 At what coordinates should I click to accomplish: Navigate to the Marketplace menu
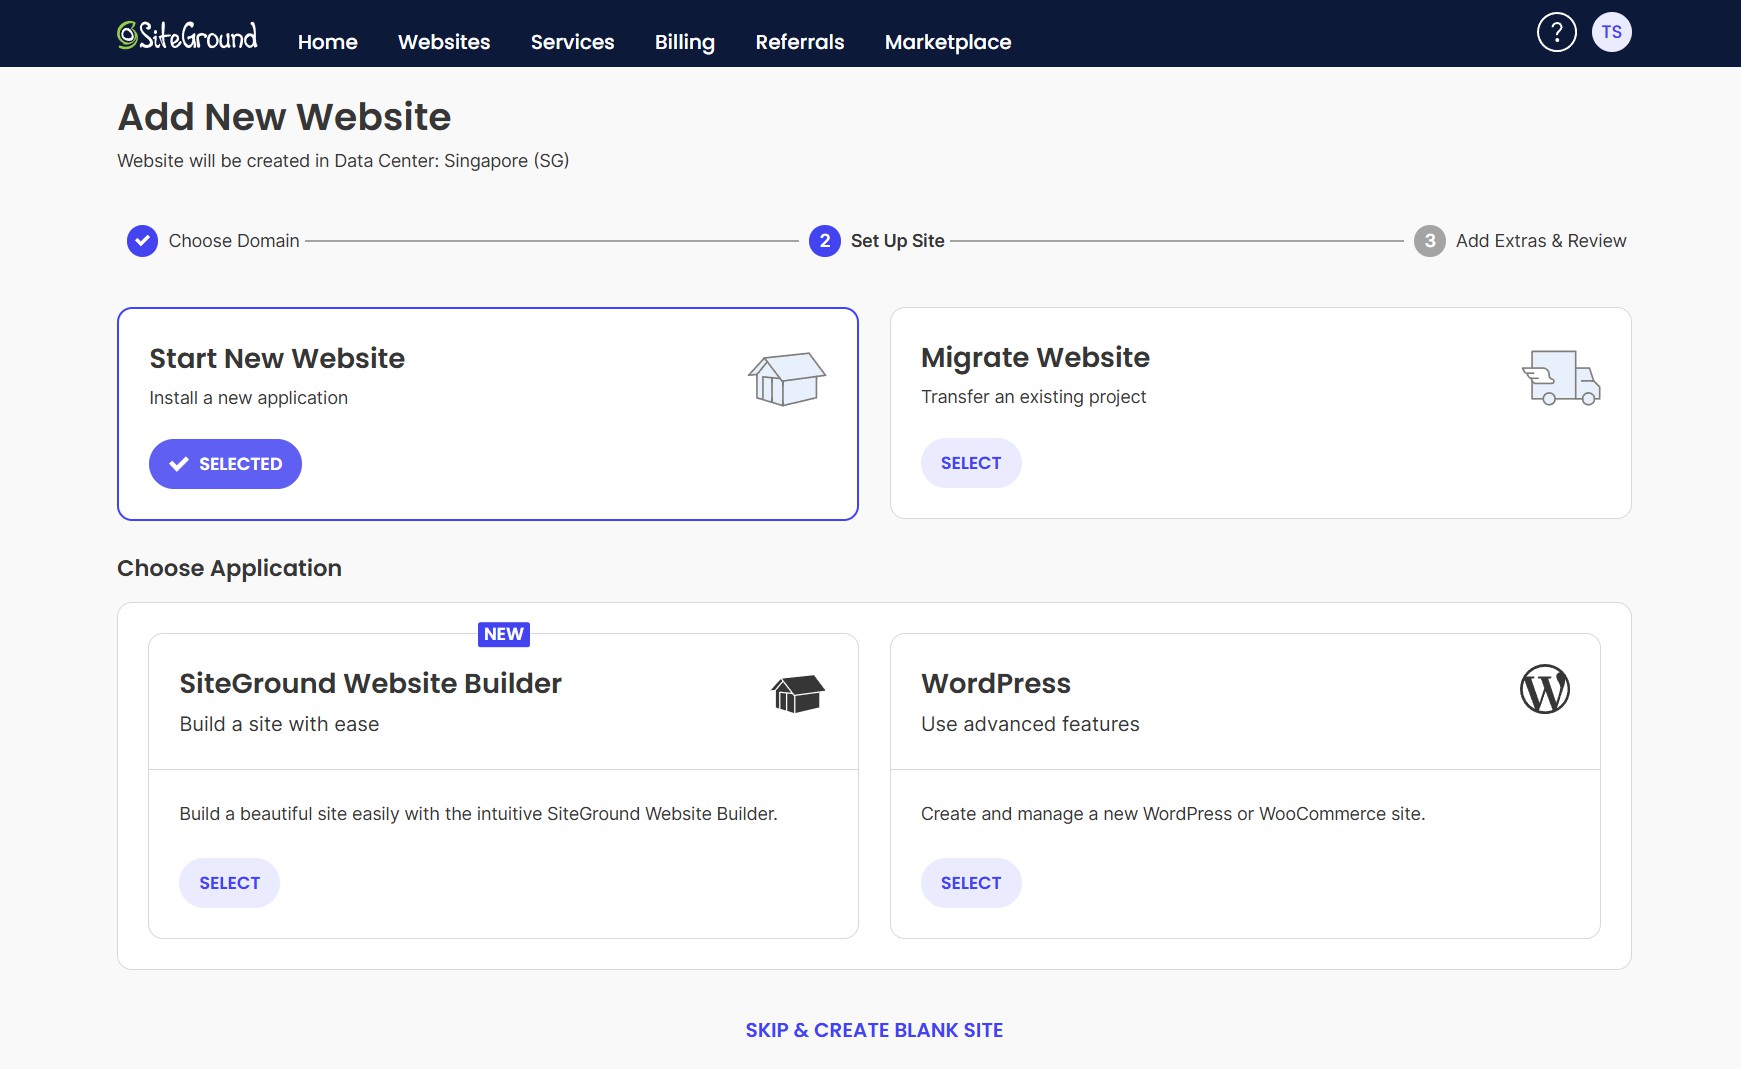click(947, 42)
